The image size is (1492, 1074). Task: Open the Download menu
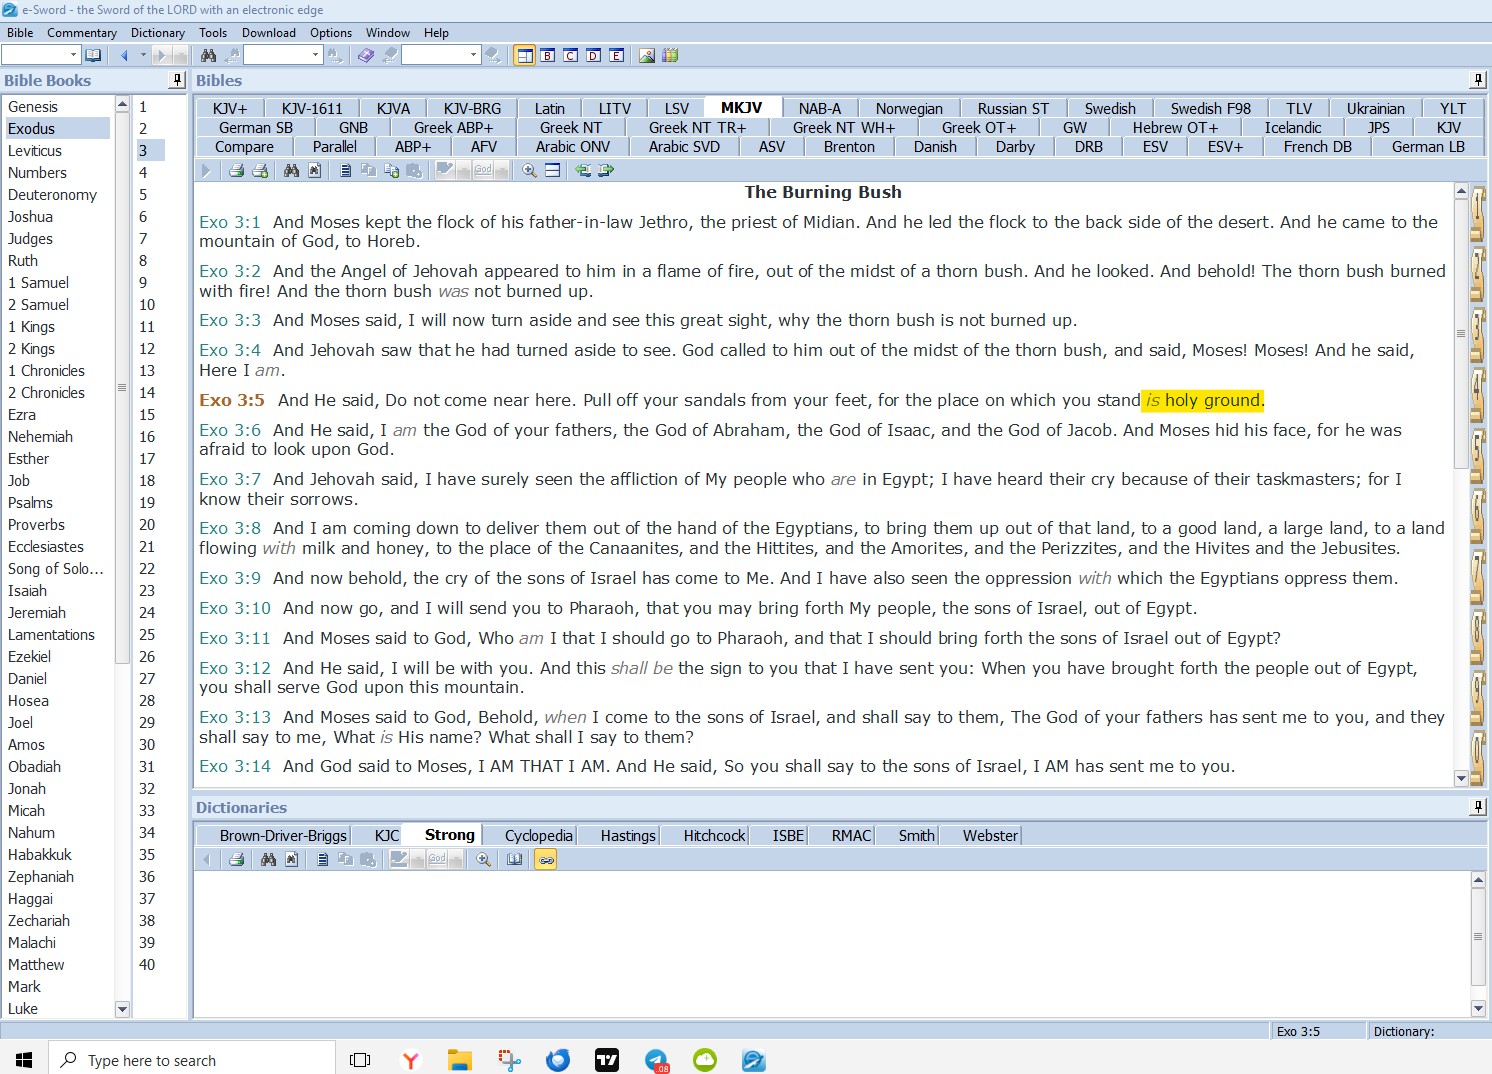[269, 33]
